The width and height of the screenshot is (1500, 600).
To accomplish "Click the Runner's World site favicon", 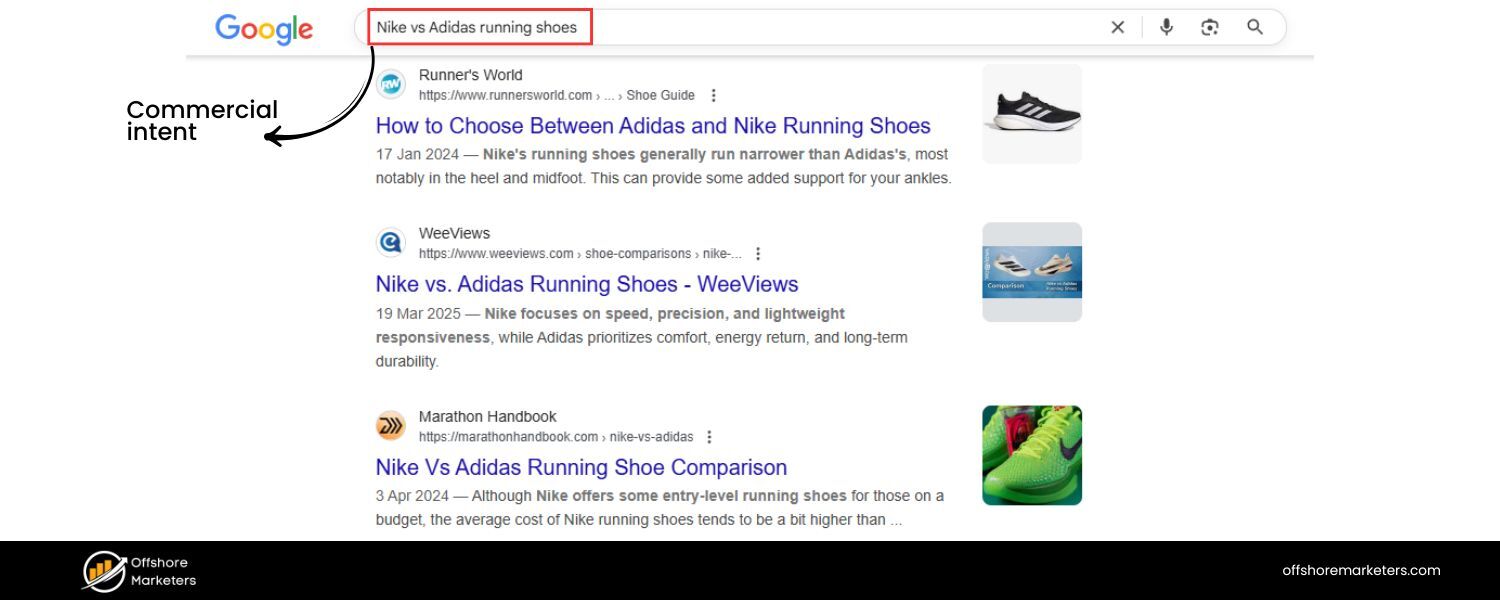I will click(x=390, y=85).
